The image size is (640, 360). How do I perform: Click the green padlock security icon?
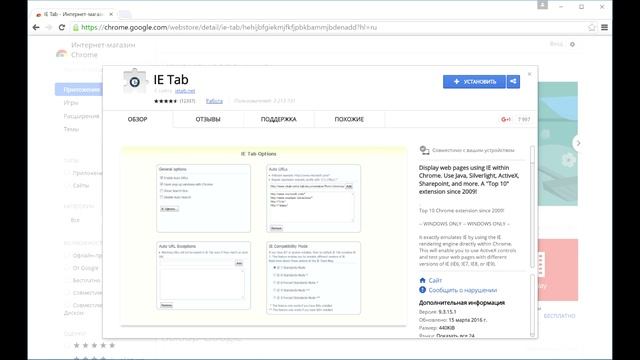pos(76,27)
